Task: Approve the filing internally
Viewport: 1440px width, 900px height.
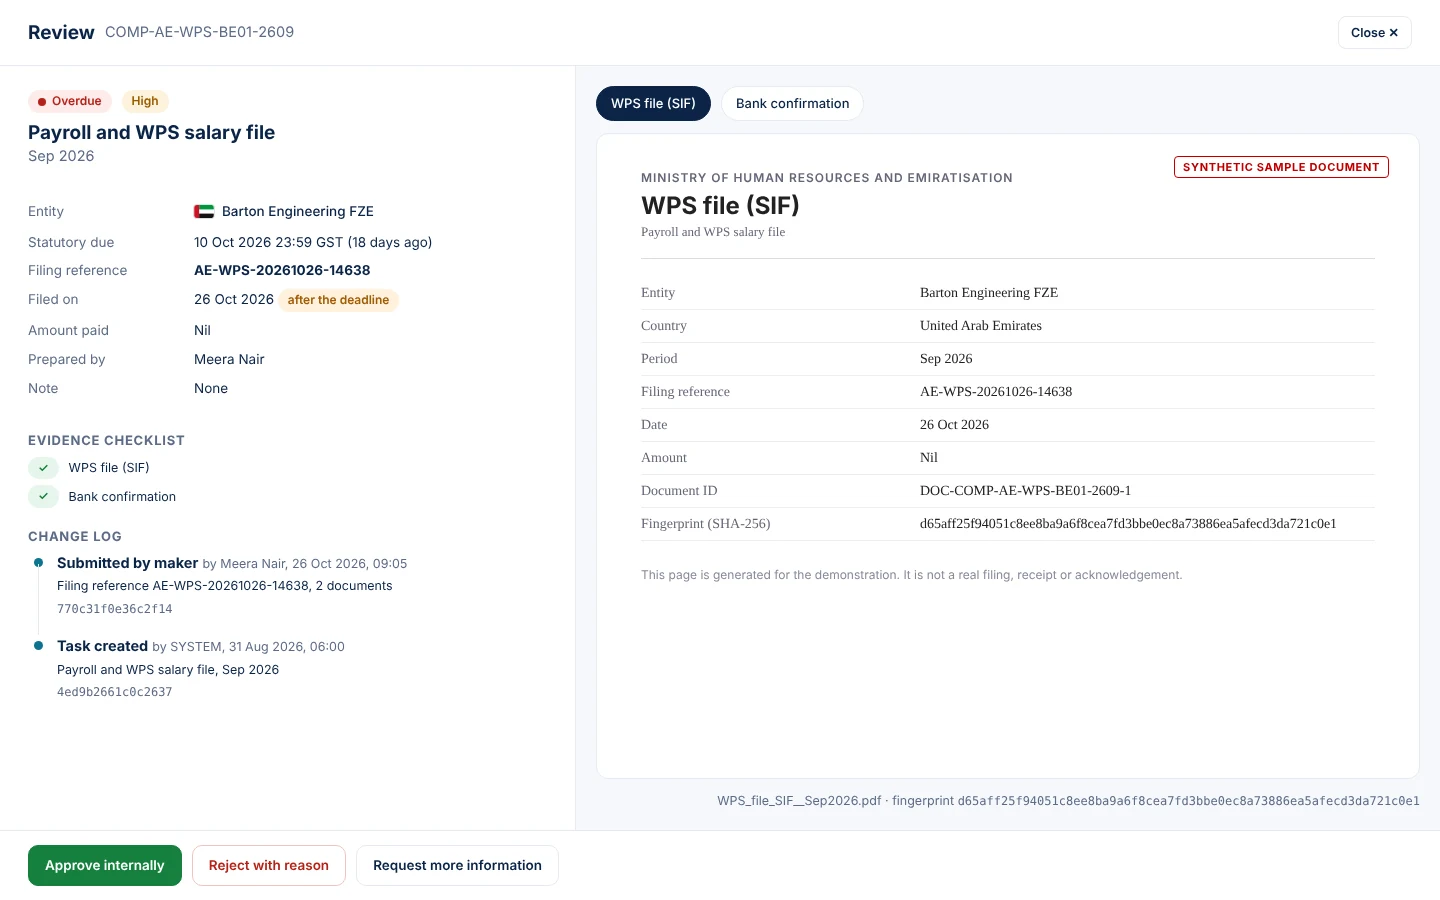Action: (x=105, y=865)
